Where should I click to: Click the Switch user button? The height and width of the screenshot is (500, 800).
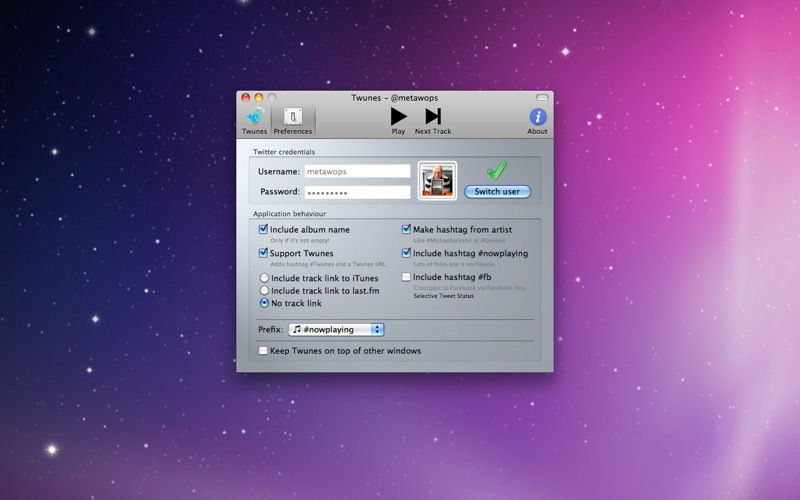(x=497, y=191)
